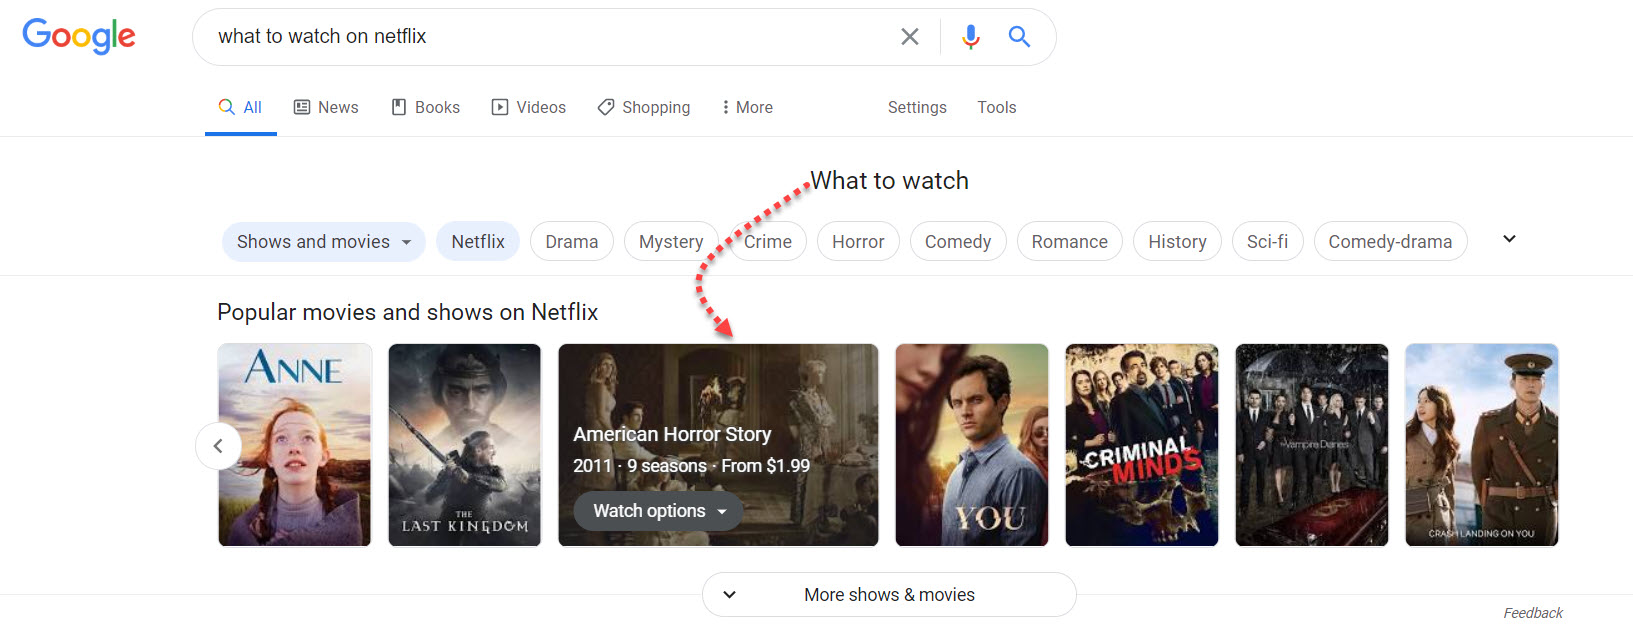Open search Settings
This screenshot has height=628, width=1633.
click(x=917, y=107)
